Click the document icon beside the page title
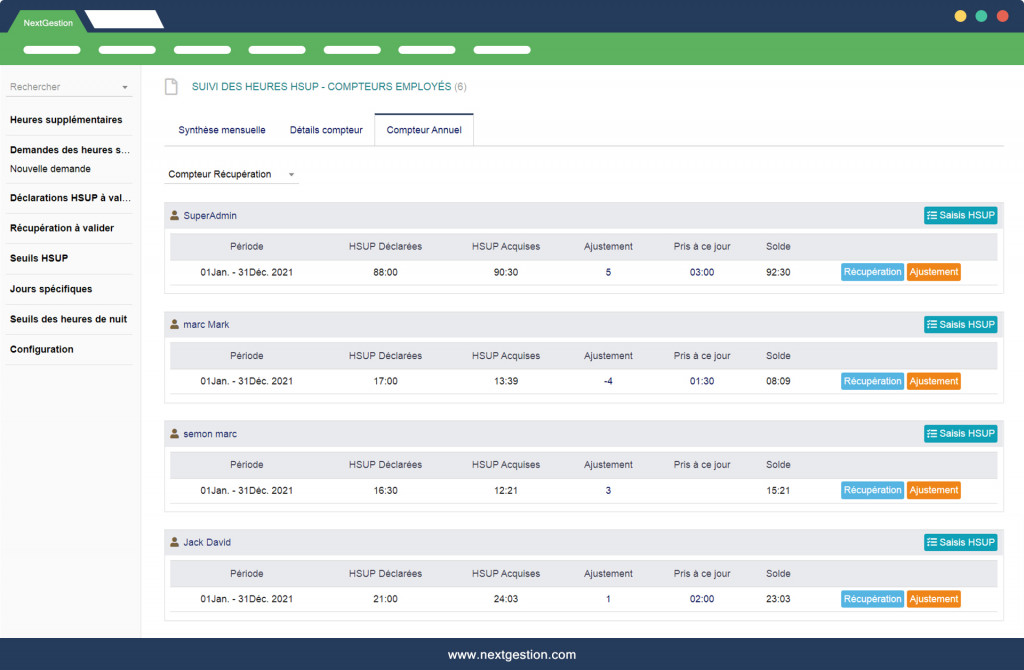Screen dimensions: 1024x670 (x=171, y=87)
